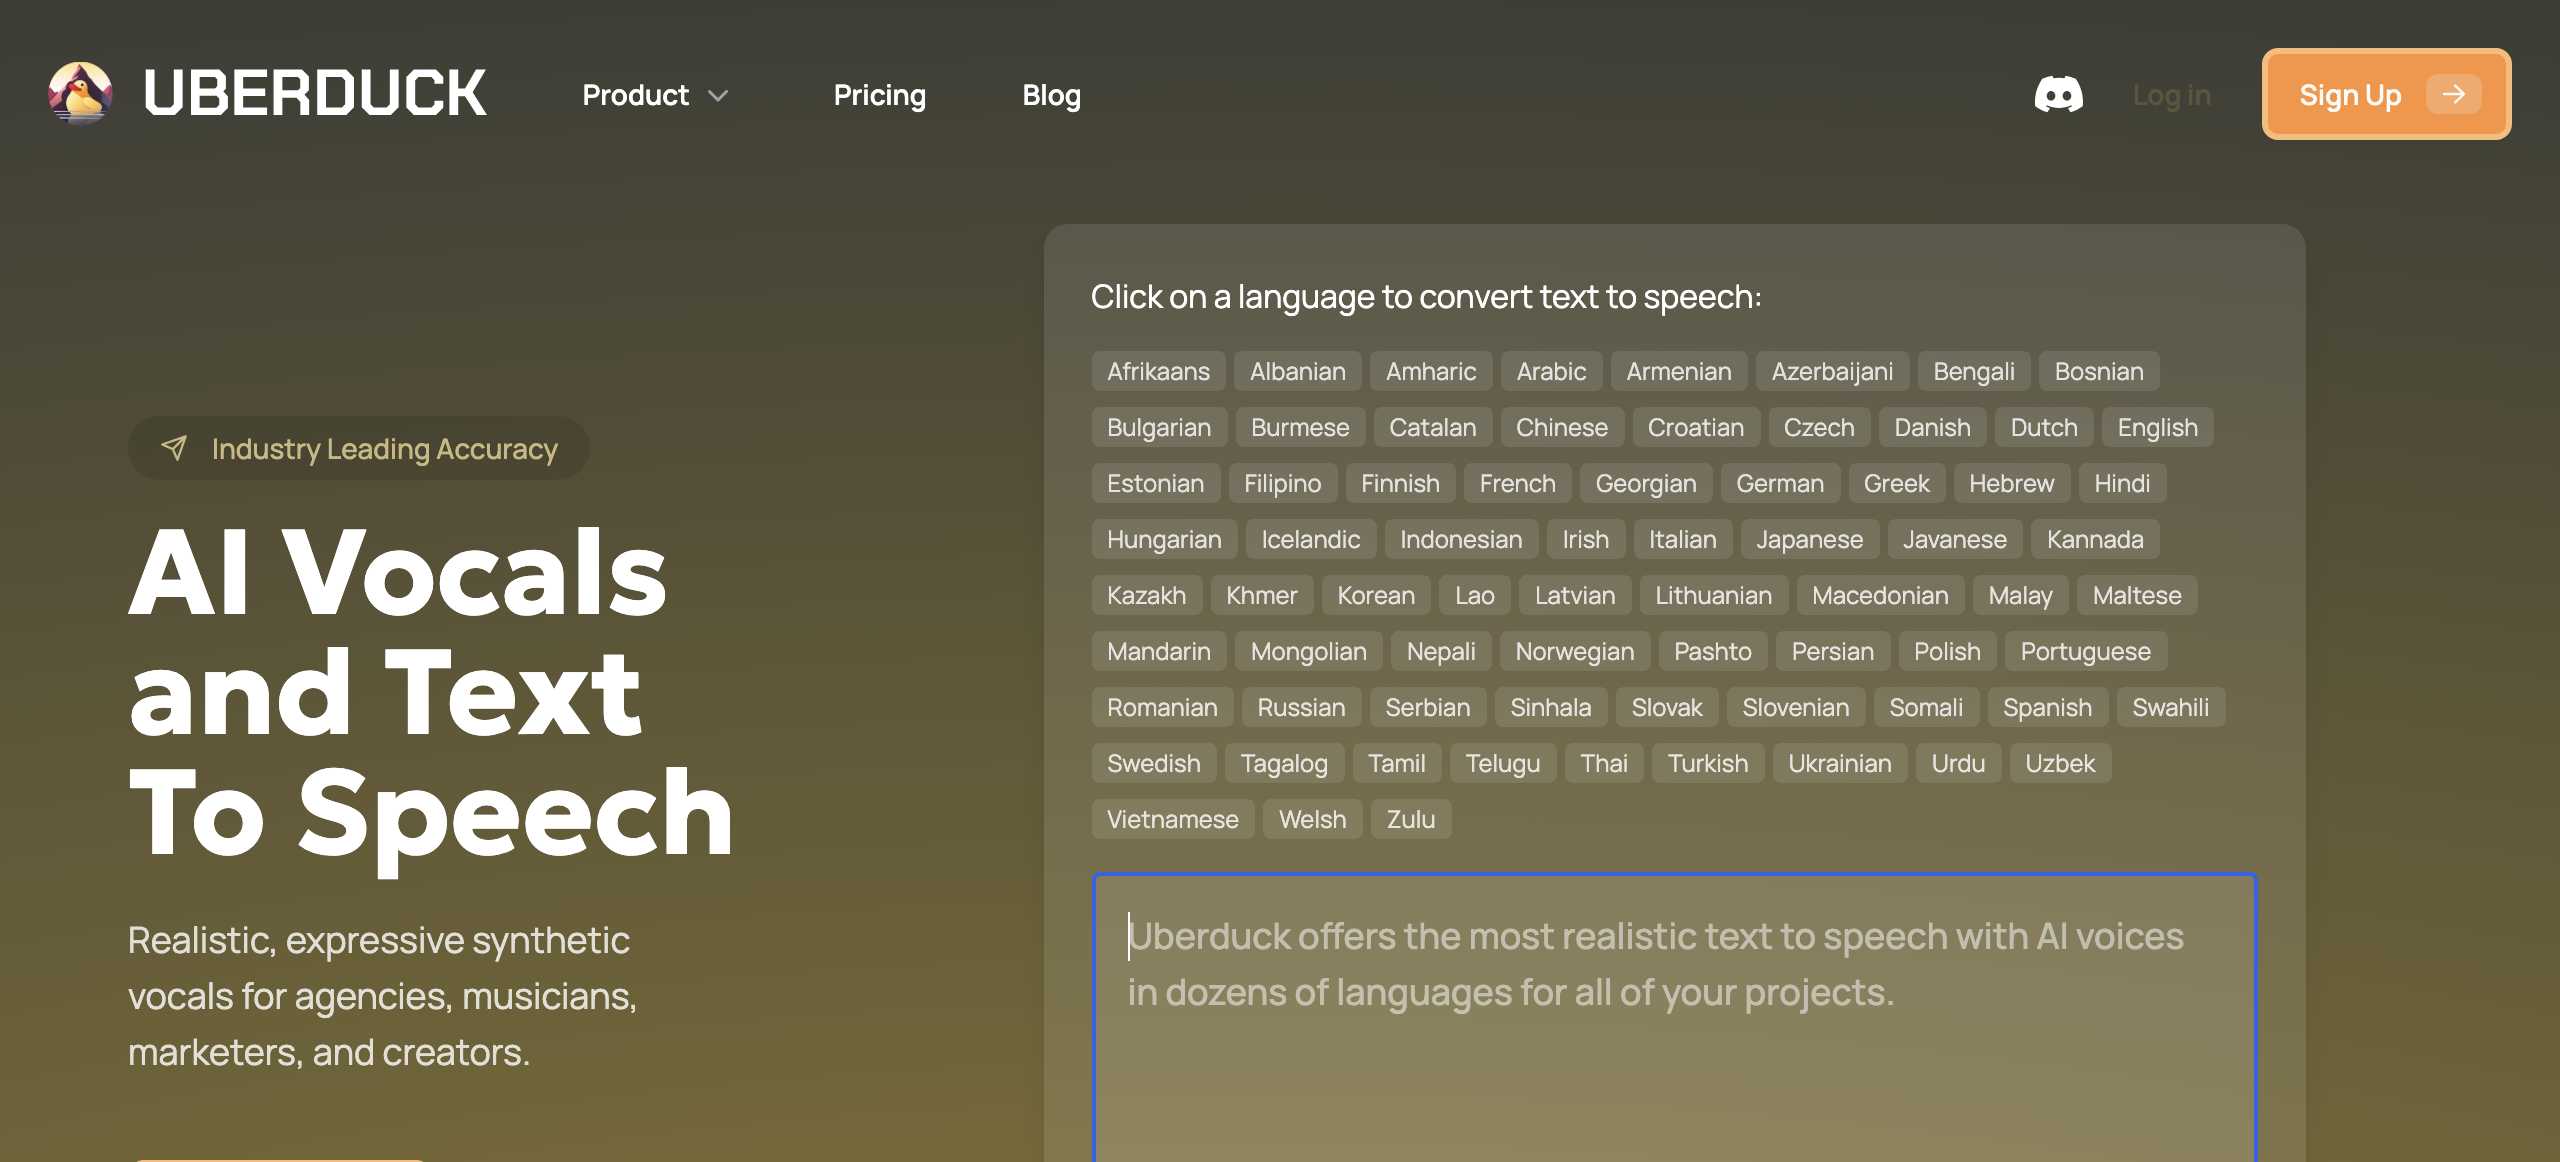This screenshot has width=2560, height=1162.
Task: Click the Log in link
Action: 2171,95
